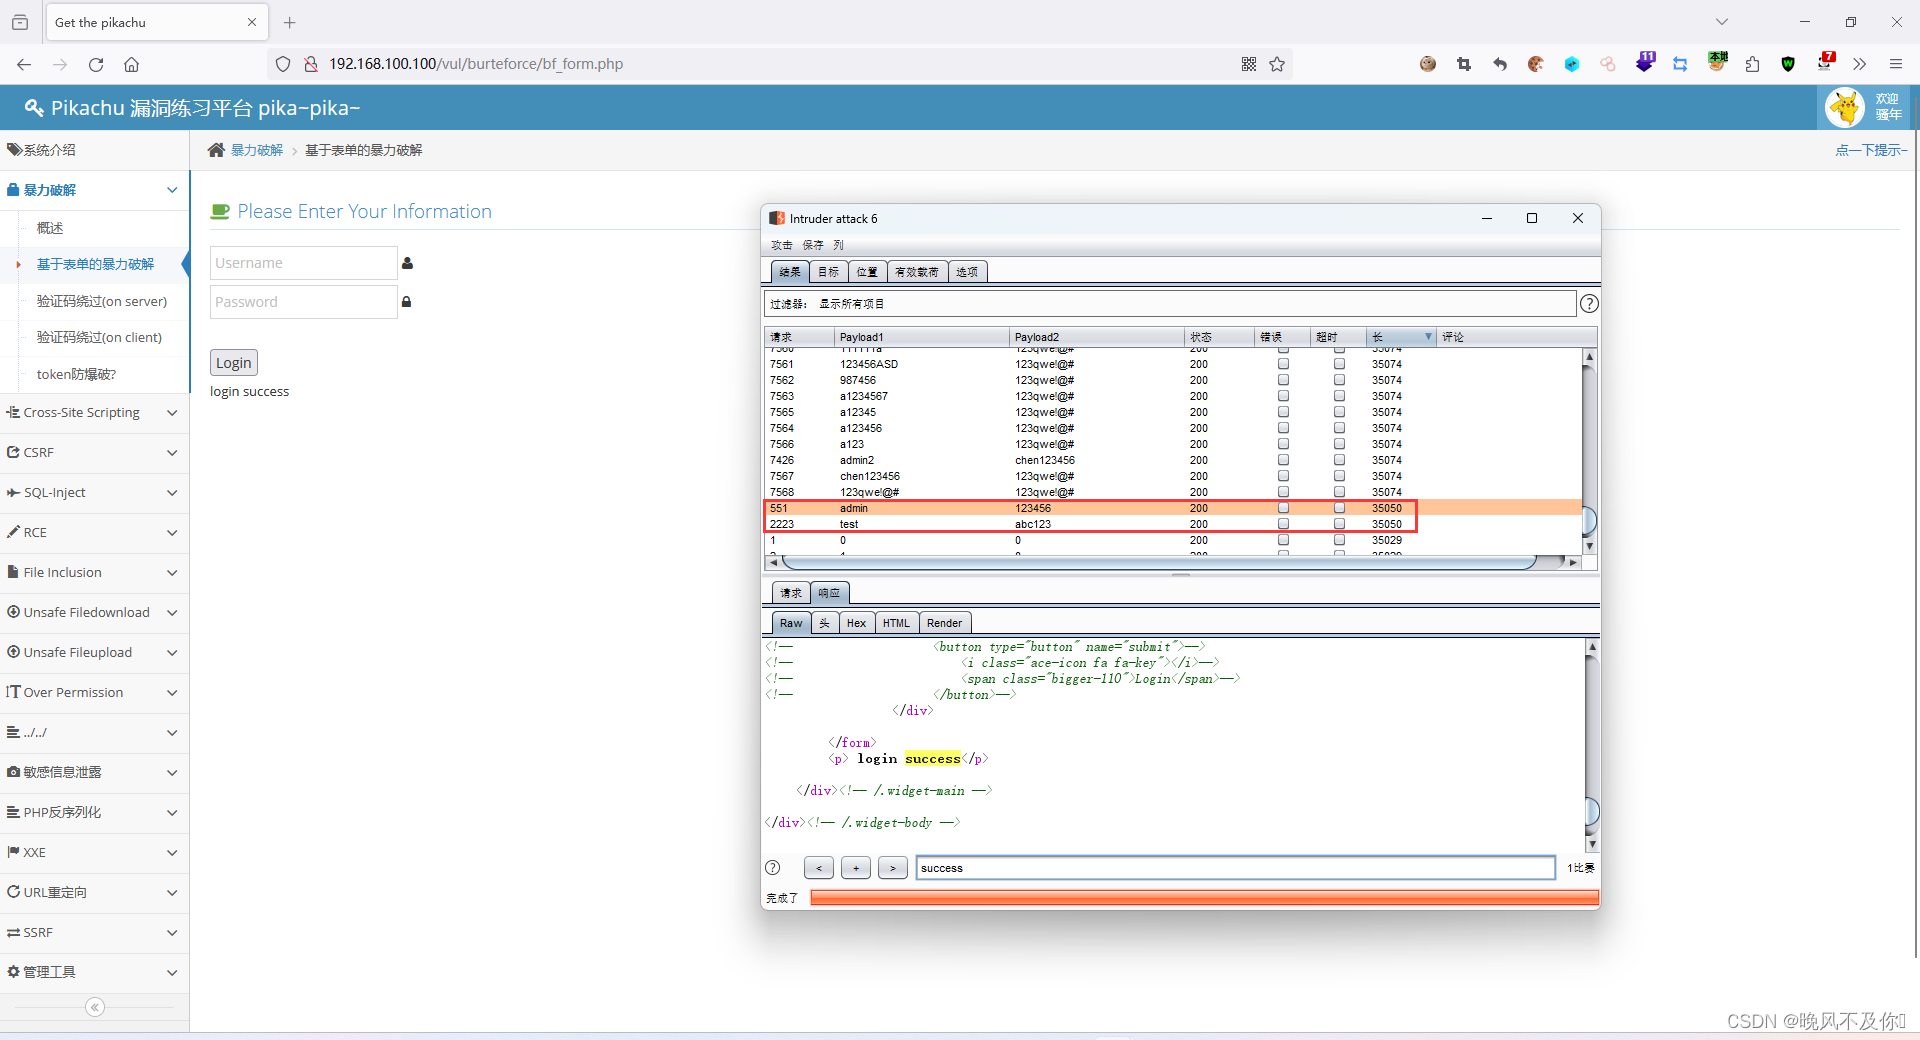This screenshot has height=1040, width=1920.
Task: Bookmark this page with the star icon
Action: coord(1277,64)
